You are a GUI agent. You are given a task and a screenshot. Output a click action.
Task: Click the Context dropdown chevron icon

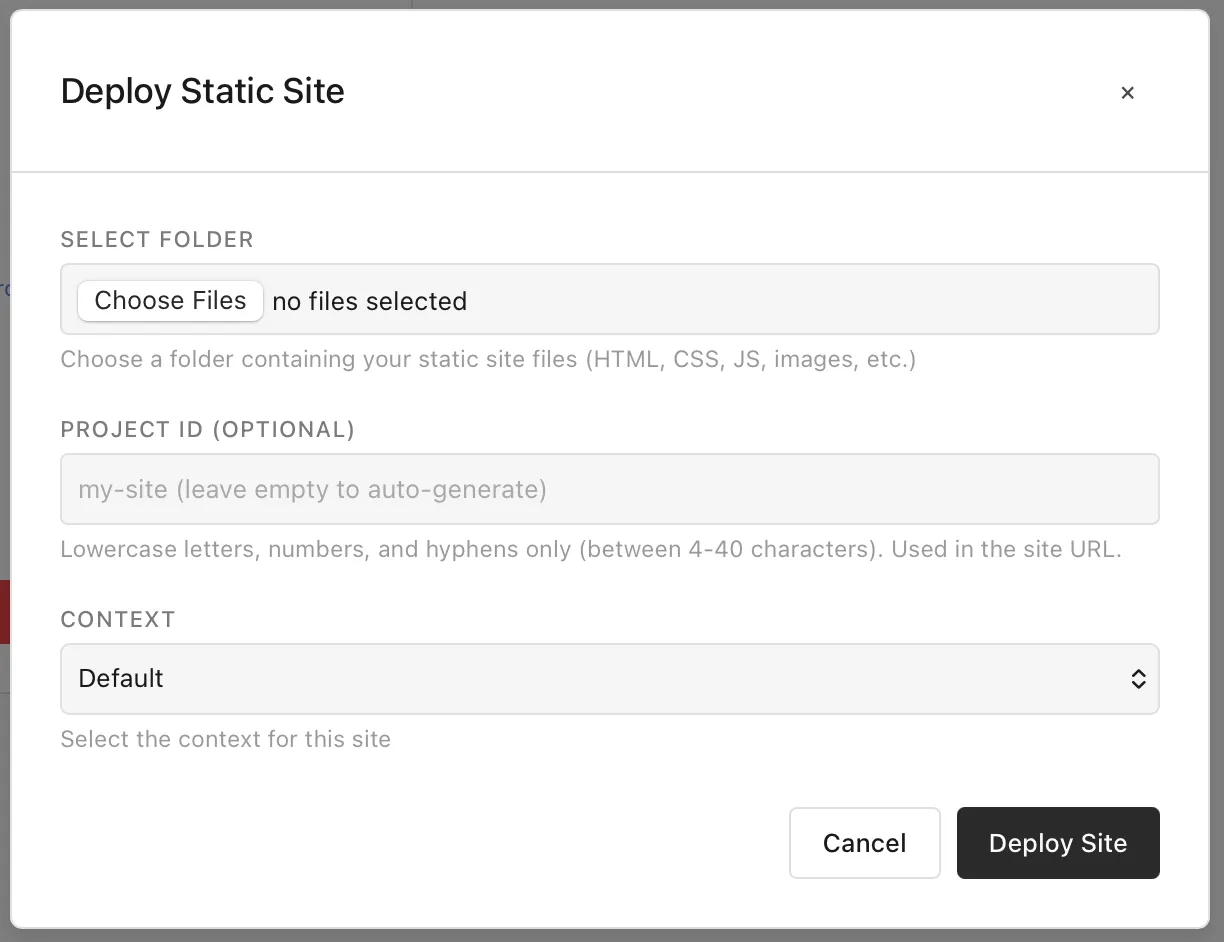point(1138,679)
